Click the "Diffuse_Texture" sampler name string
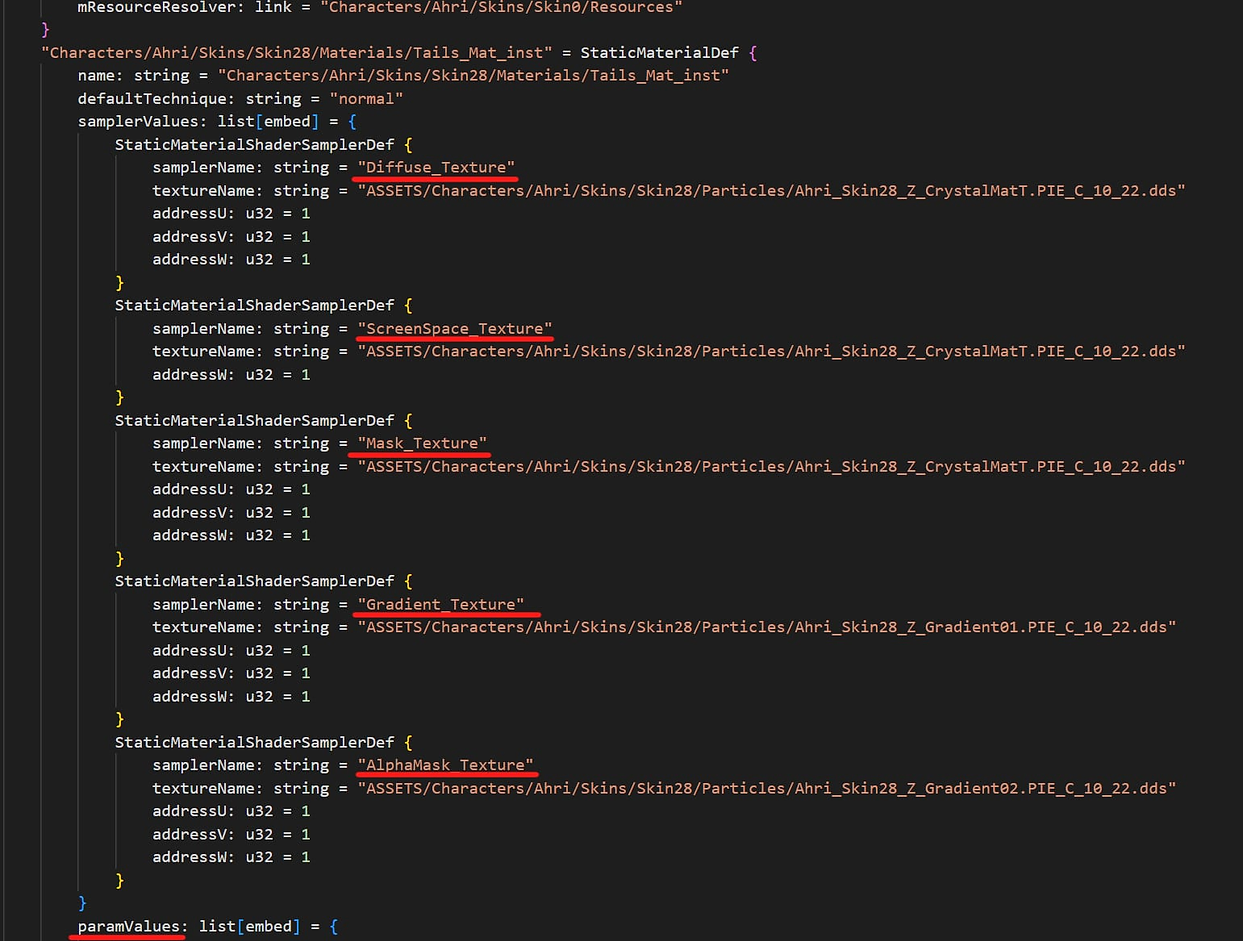Viewport: 1243px width, 941px height. [437, 167]
